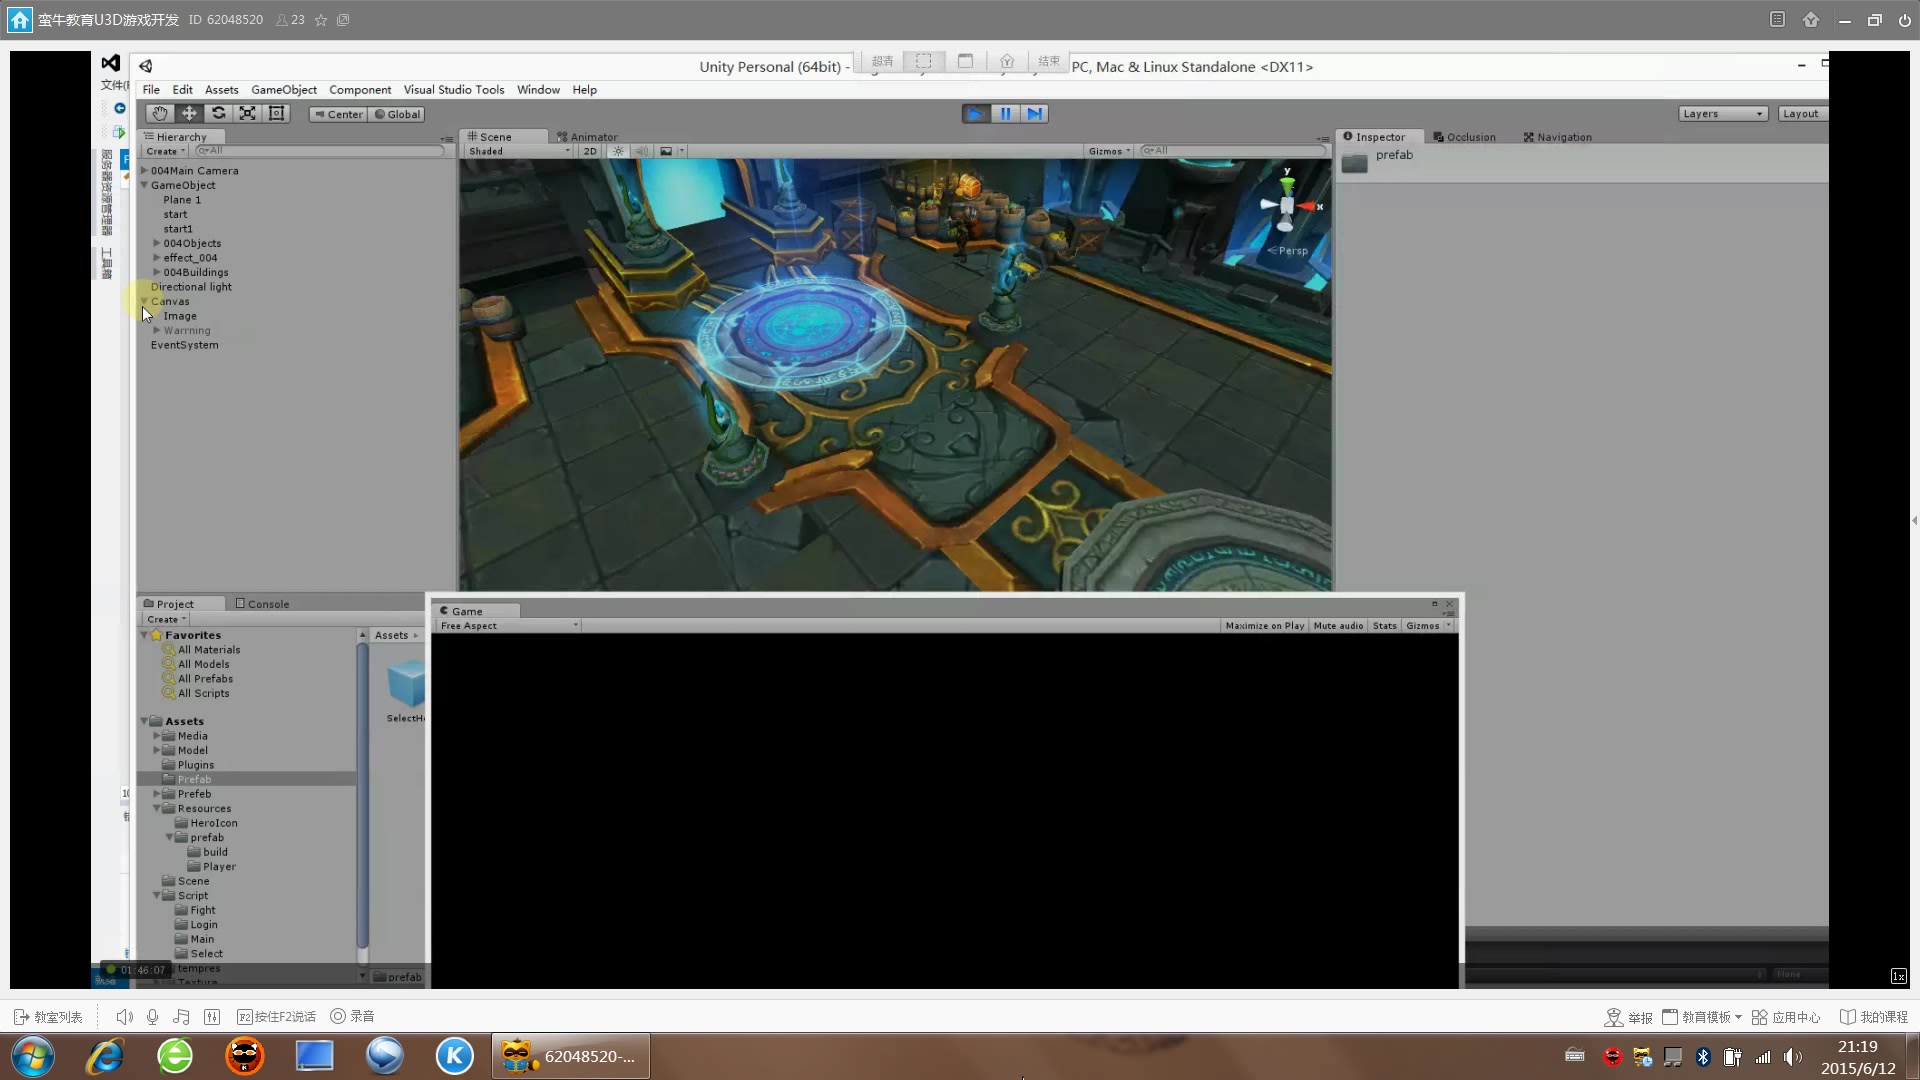1920x1080 pixels.
Task: Toggle scene lighting sun icon
Action: (618, 151)
